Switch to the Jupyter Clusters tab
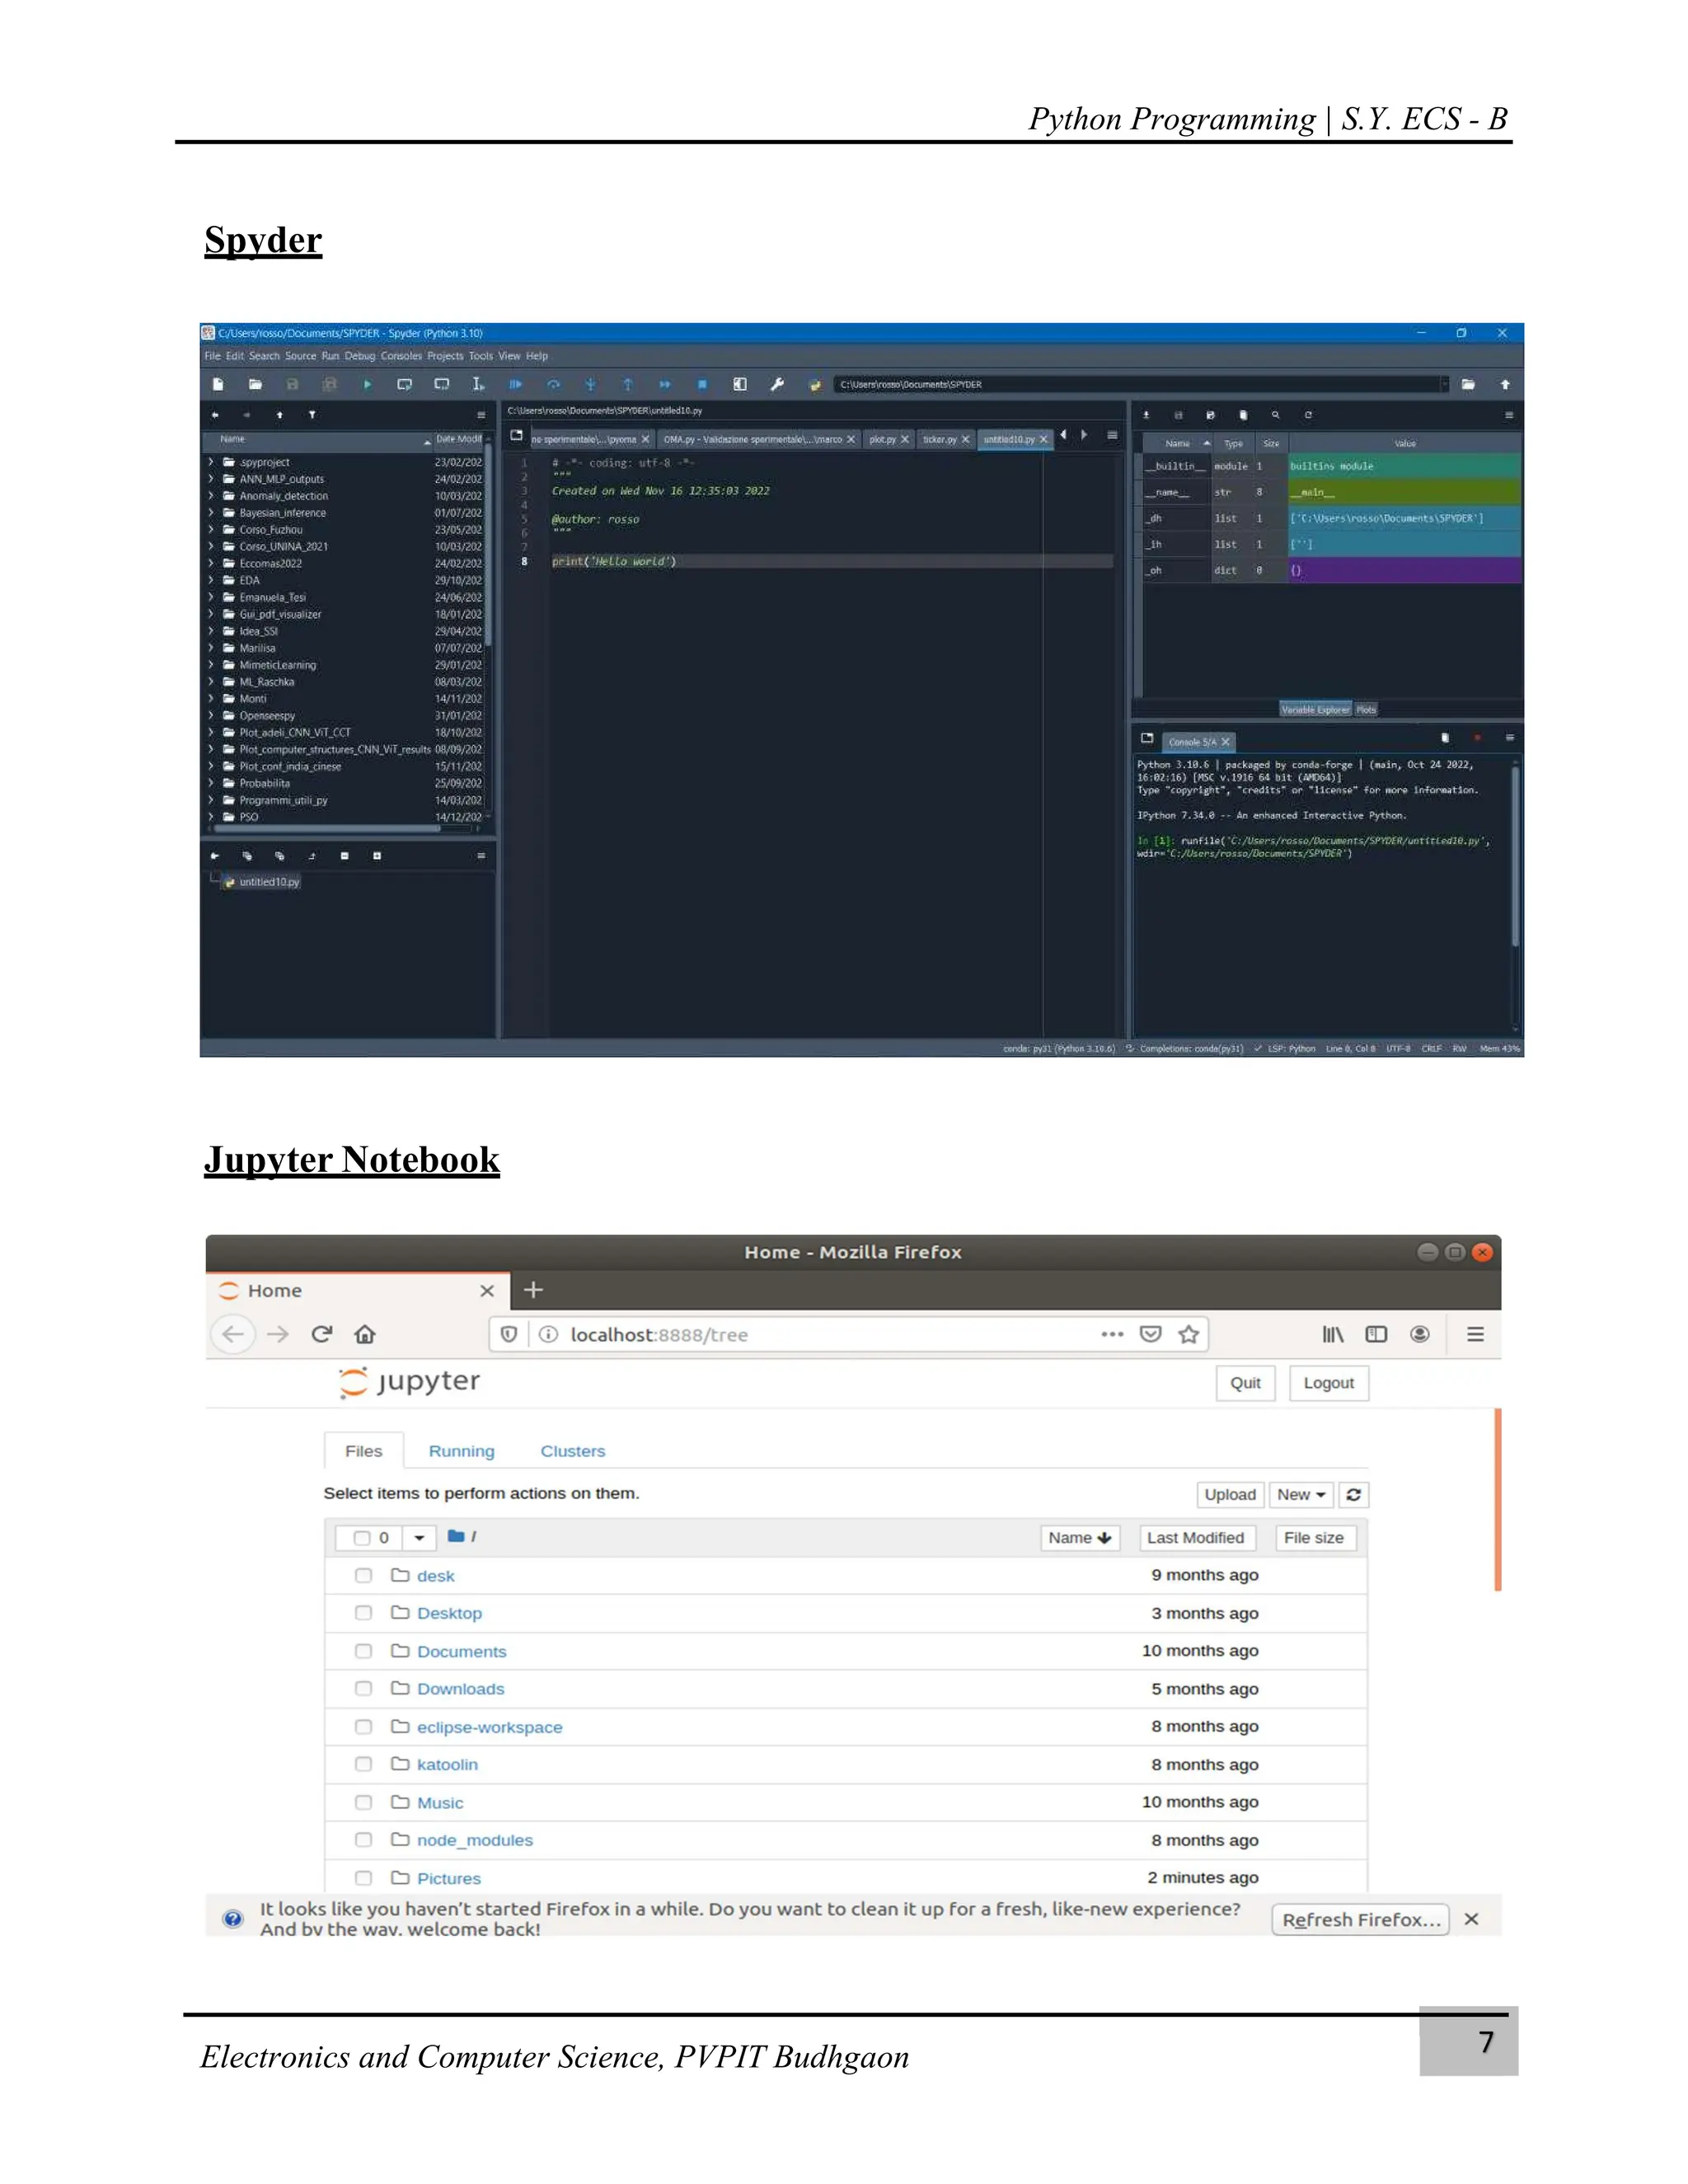The height and width of the screenshot is (2184, 1688). (572, 1451)
